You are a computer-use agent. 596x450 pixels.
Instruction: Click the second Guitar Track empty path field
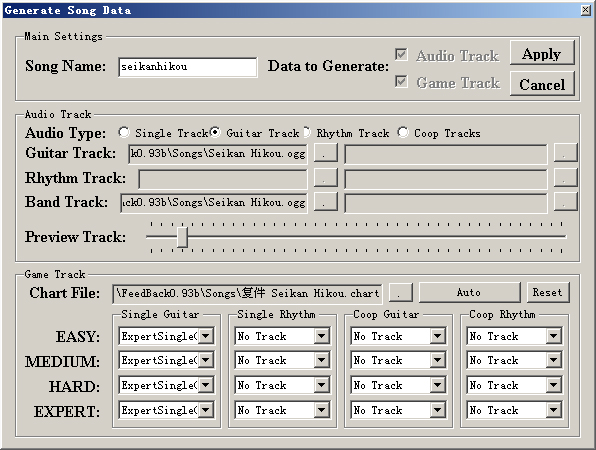(446, 154)
